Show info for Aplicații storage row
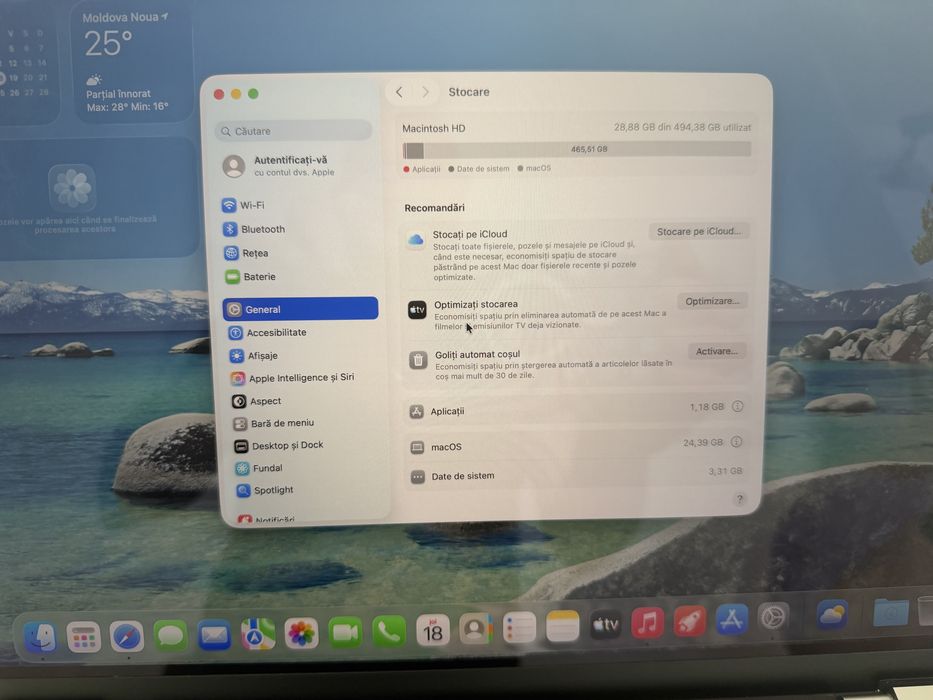Screen dimensions: 933x700 click(737, 407)
